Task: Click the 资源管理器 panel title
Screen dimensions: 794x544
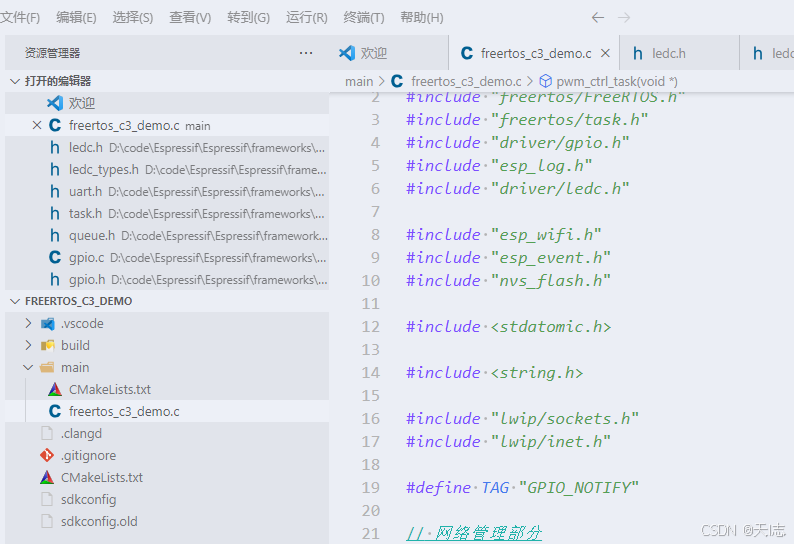Action: point(53,53)
